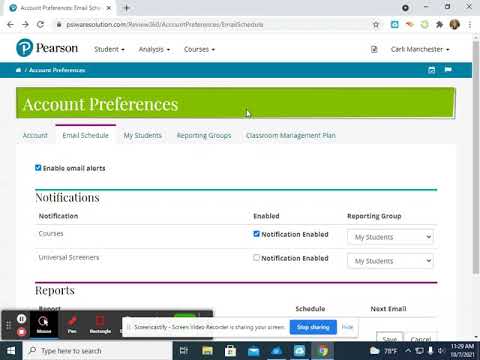Viewport: 480px width, 360px height.
Task: Select the Email Schedule tab
Action: pyautogui.click(x=86, y=135)
